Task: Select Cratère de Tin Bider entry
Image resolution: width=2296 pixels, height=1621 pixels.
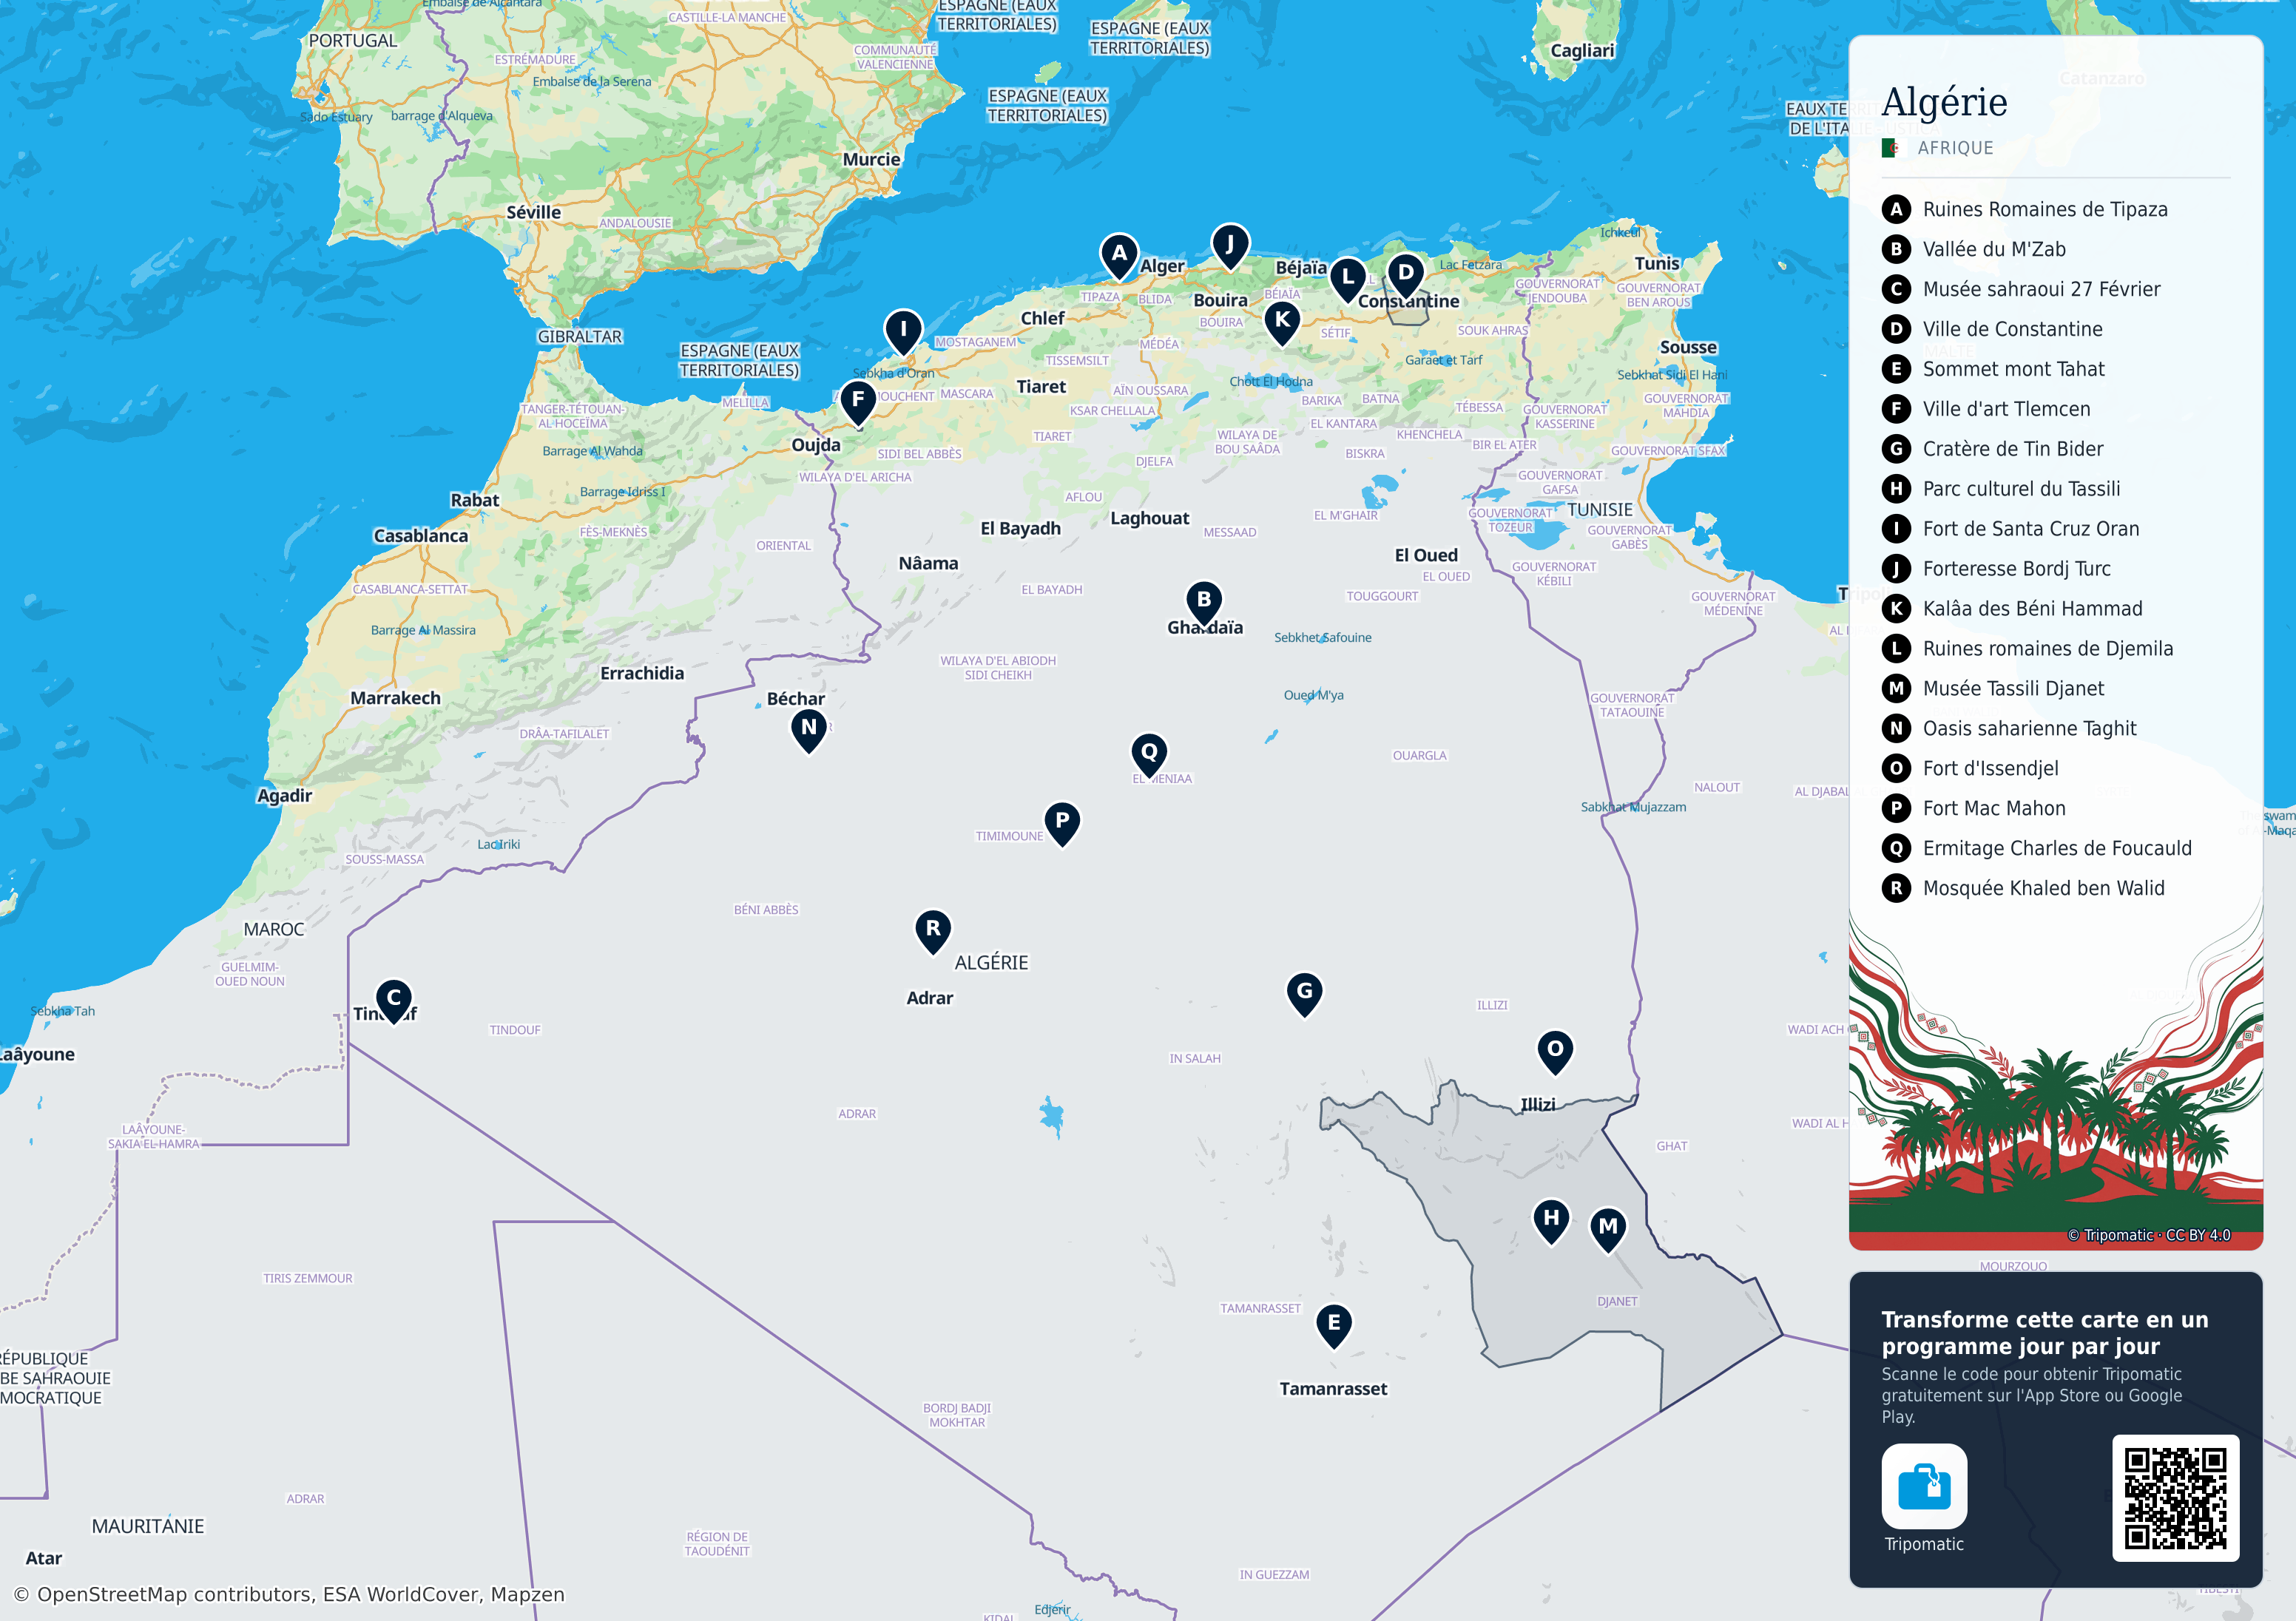Action: click(1993, 449)
